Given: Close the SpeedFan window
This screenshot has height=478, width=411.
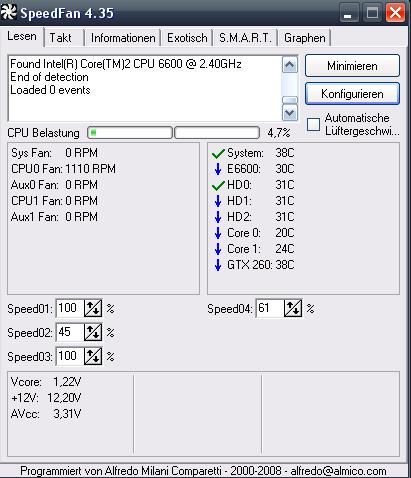Looking at the screenshot, I should 396,13.
